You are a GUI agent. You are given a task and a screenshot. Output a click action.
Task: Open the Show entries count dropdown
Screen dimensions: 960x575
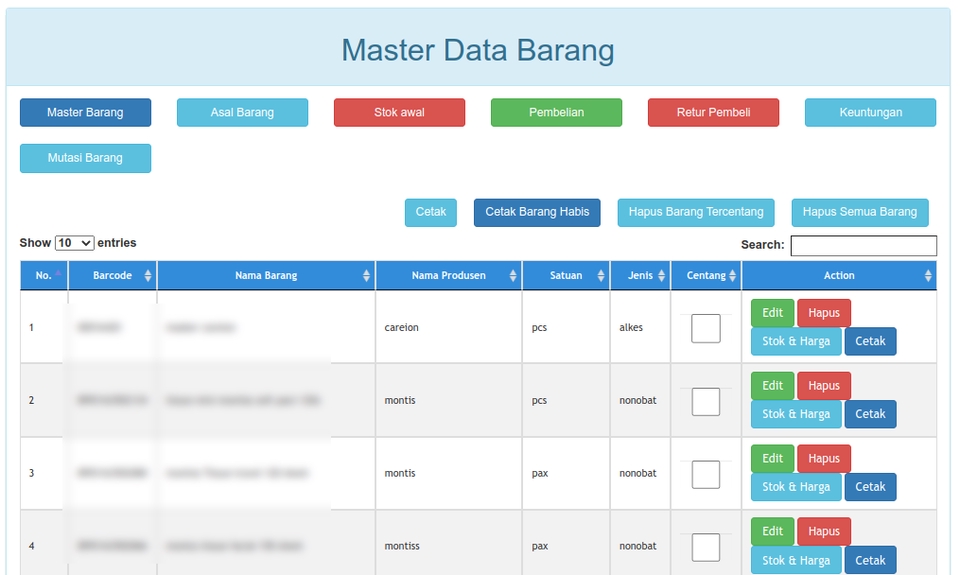point(75,243)
